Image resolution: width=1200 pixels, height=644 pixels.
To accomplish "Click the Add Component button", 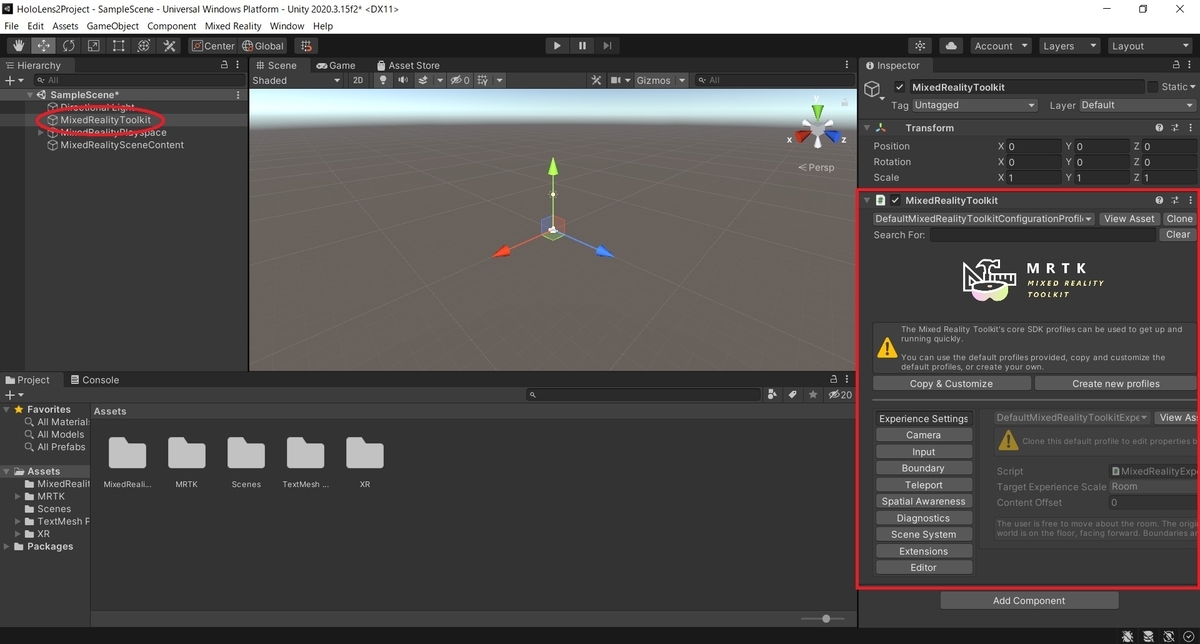I will coord(1029,601).
